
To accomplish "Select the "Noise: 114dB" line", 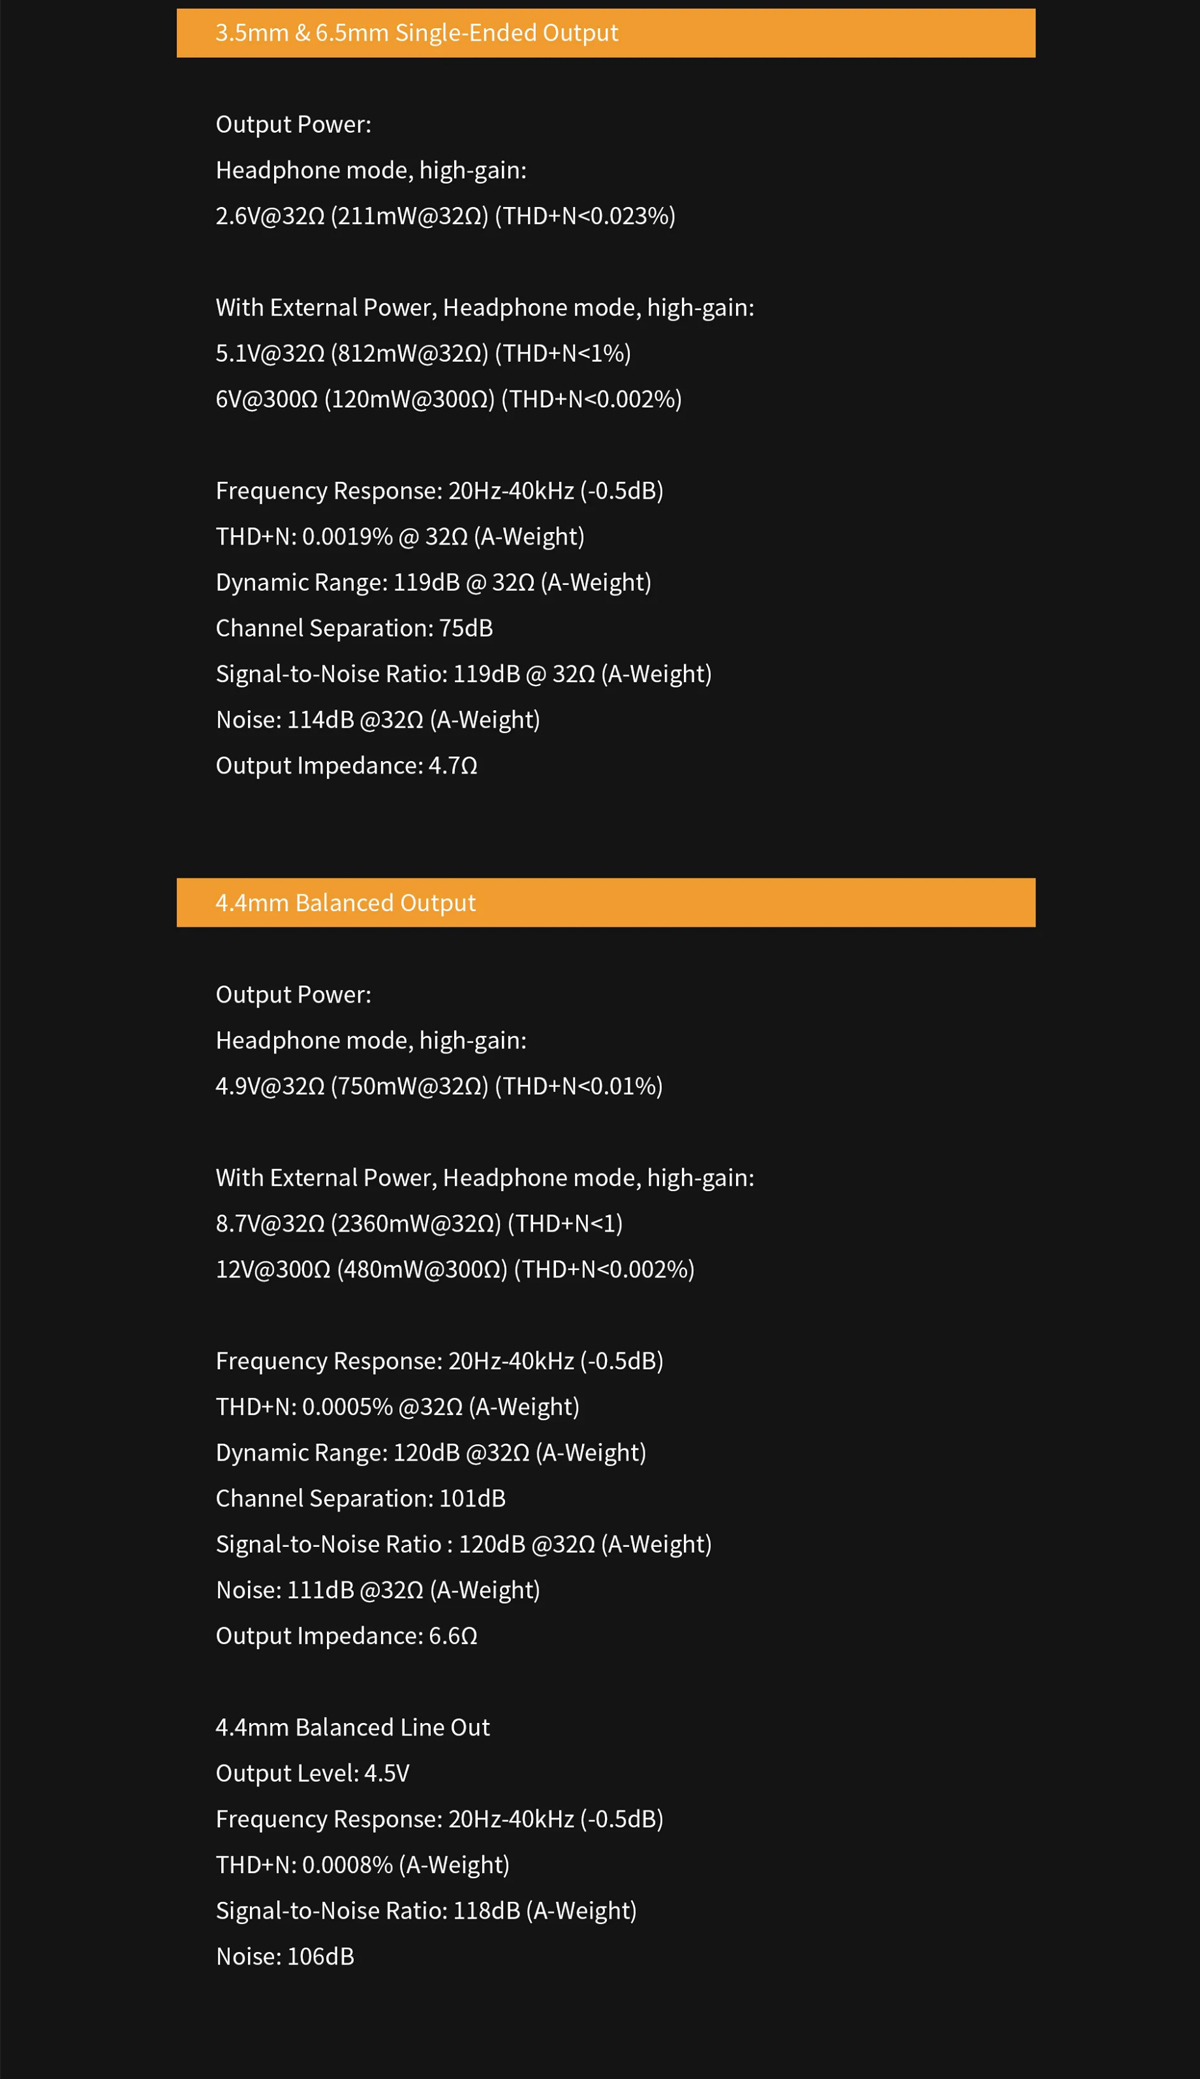I will pyautogui.click(x=378, y=720).
